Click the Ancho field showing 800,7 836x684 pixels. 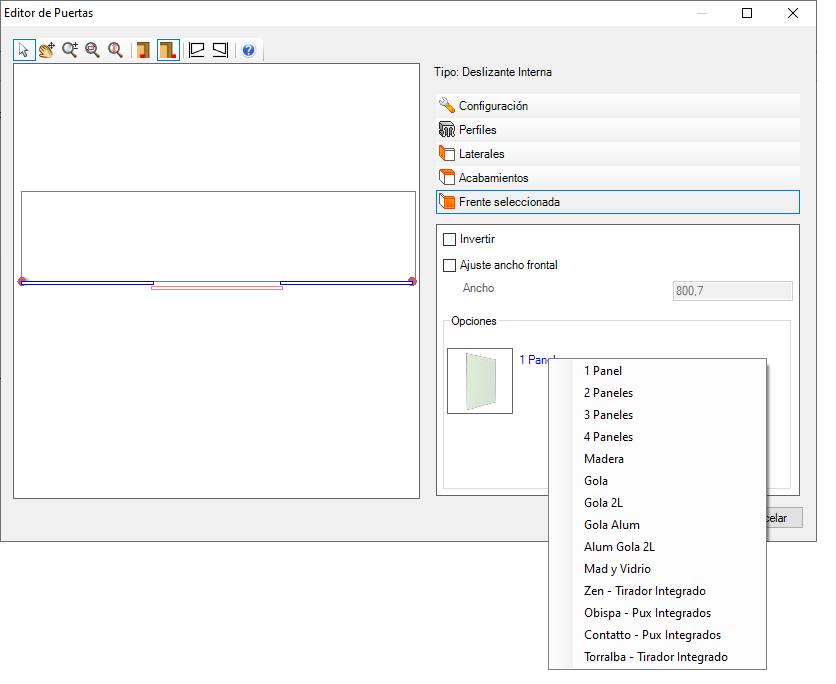coord(733,291)
